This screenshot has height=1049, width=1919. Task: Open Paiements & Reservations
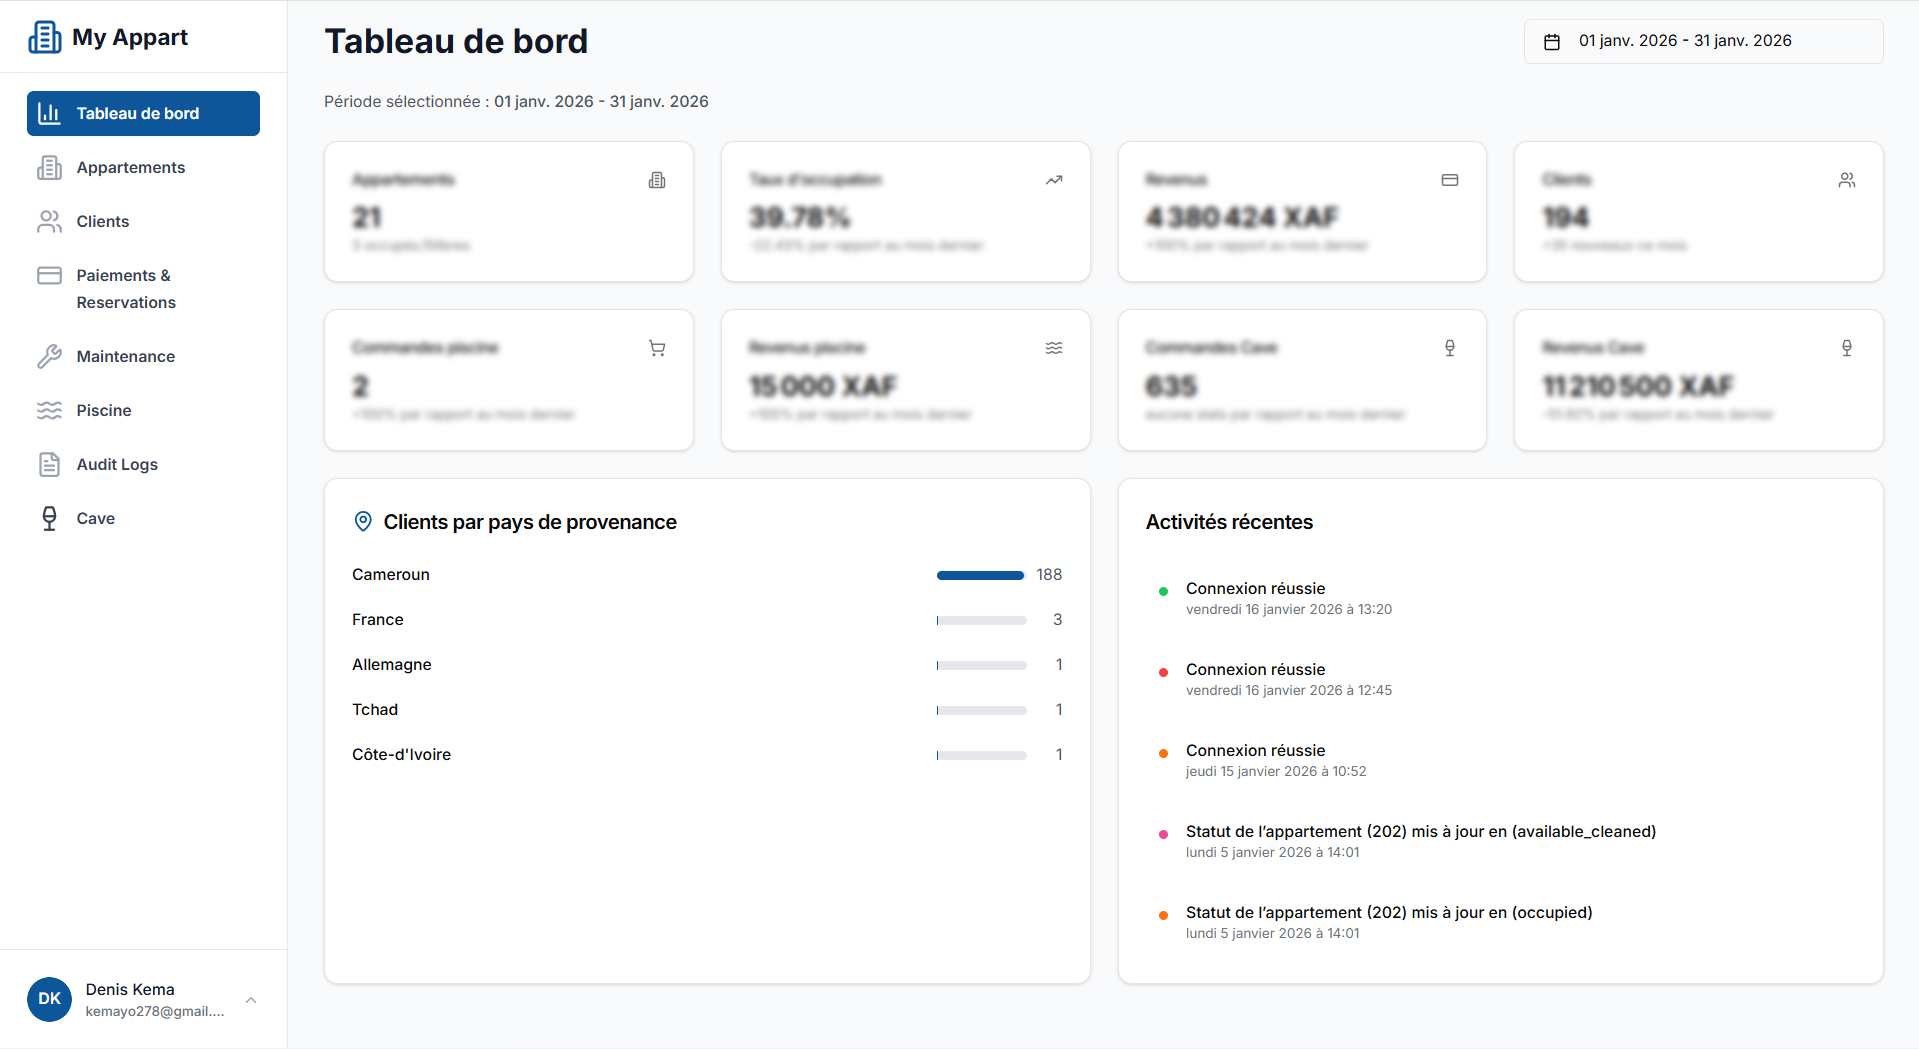(x=125, y=289)
